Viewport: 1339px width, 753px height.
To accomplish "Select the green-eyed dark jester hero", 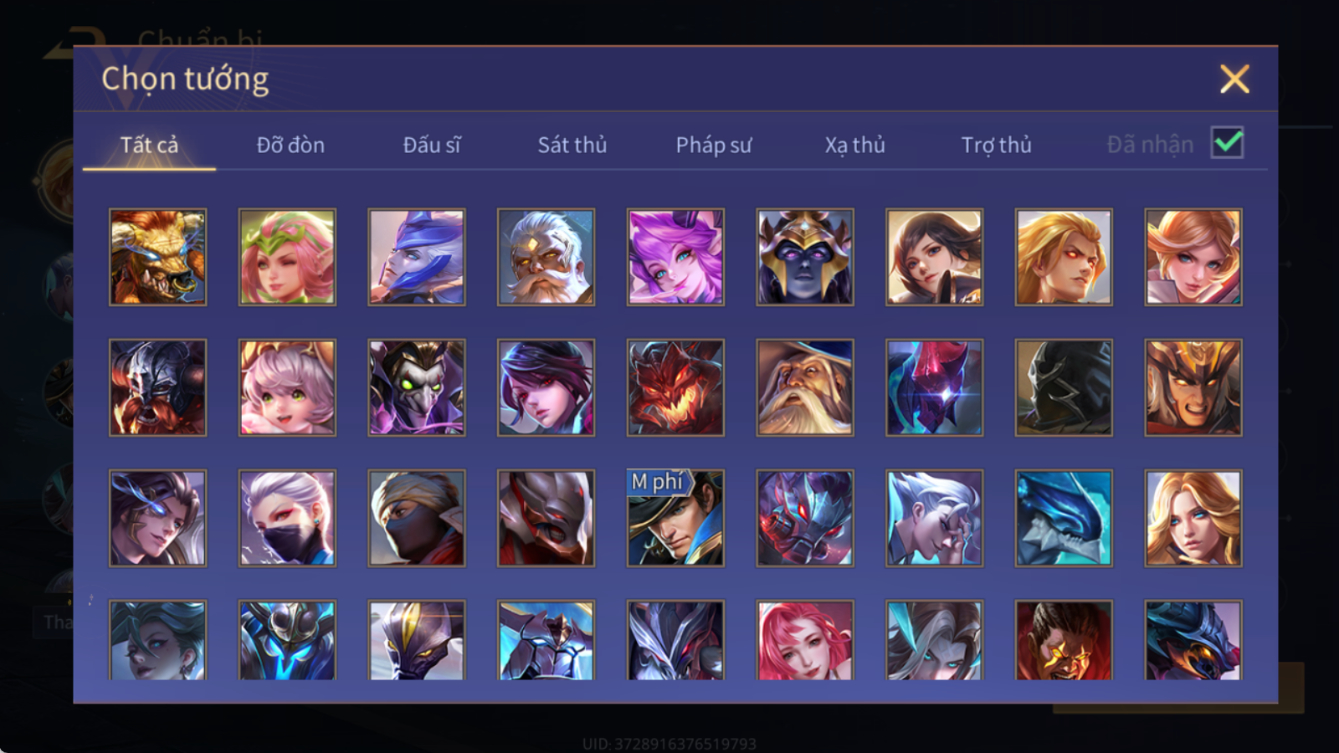I will click(416, 387).
